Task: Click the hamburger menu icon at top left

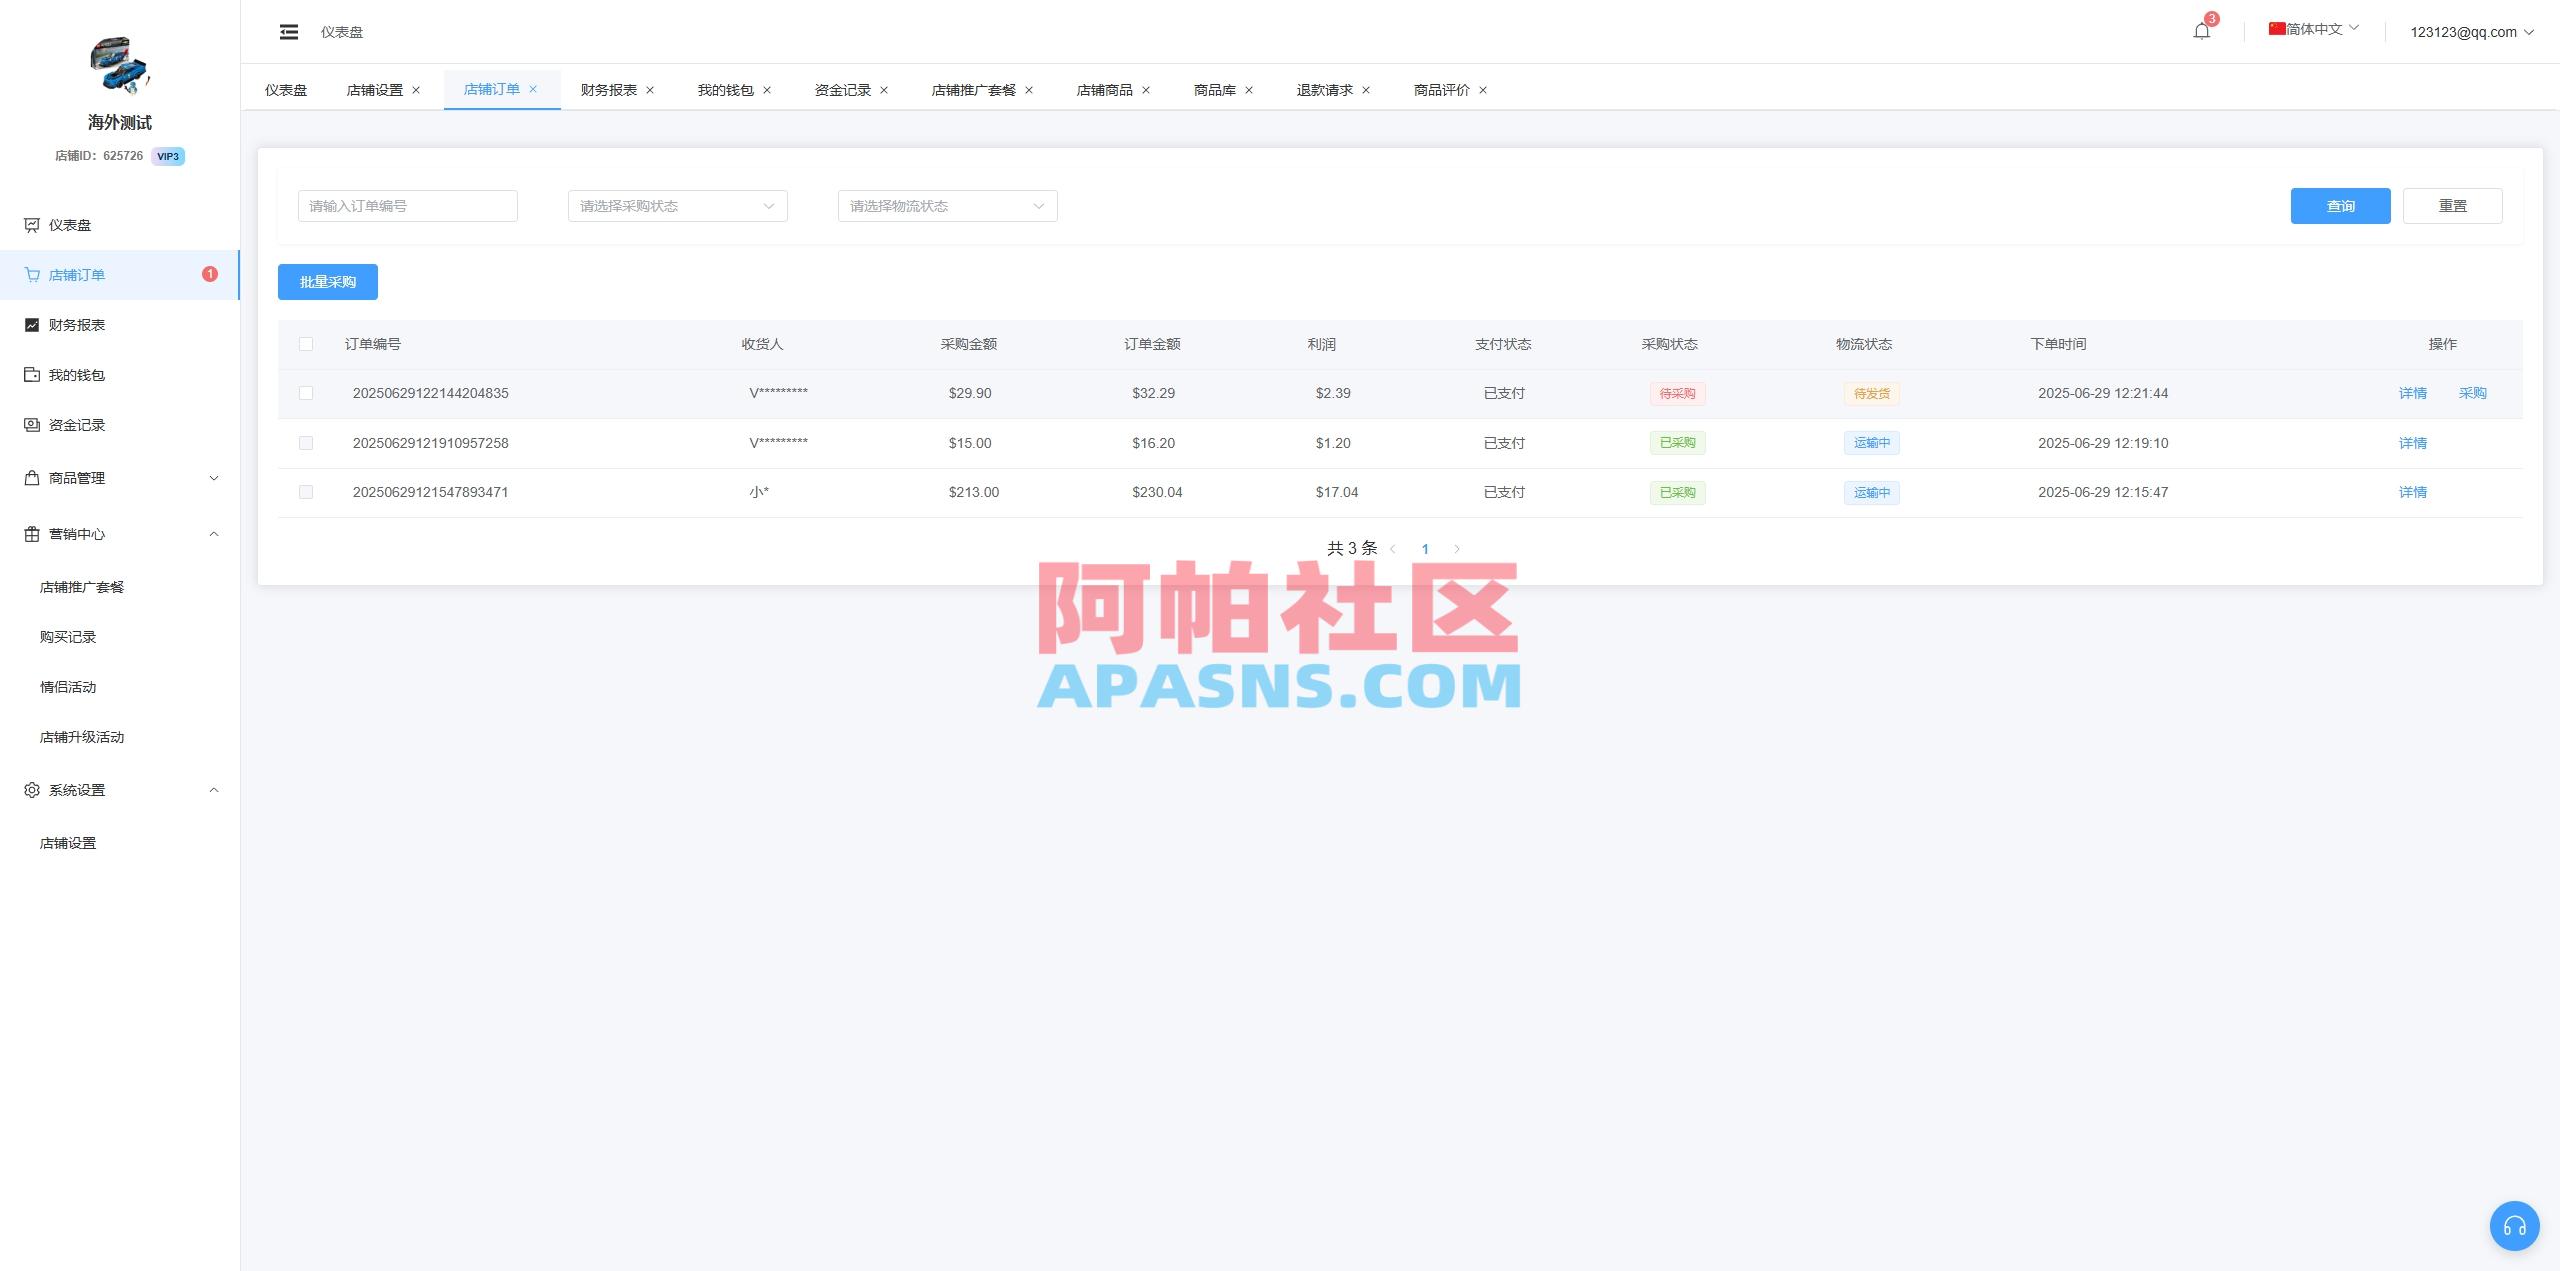Action: coord(289,31)
